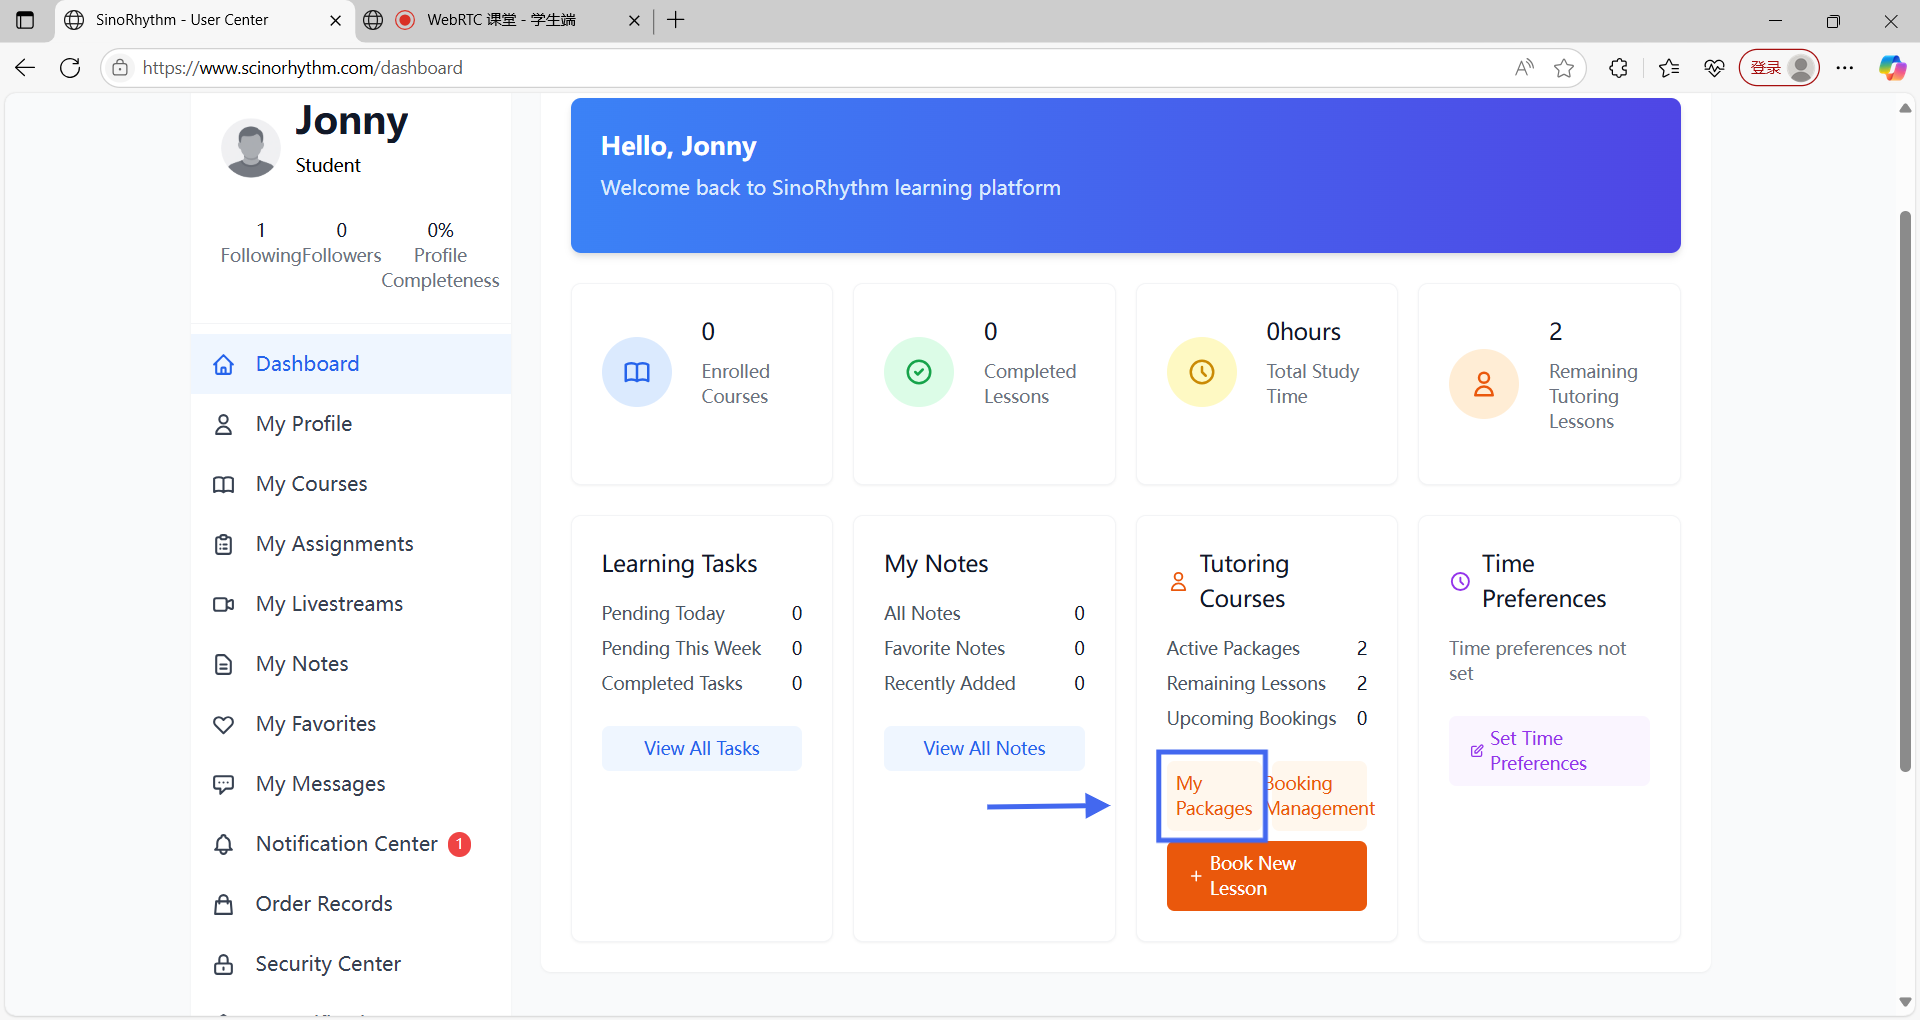Viewport: 1920px width, 1020px height.
Task: Open My Livestreams in sidebar
Action: pyautogui.click(x=351, y=604)
